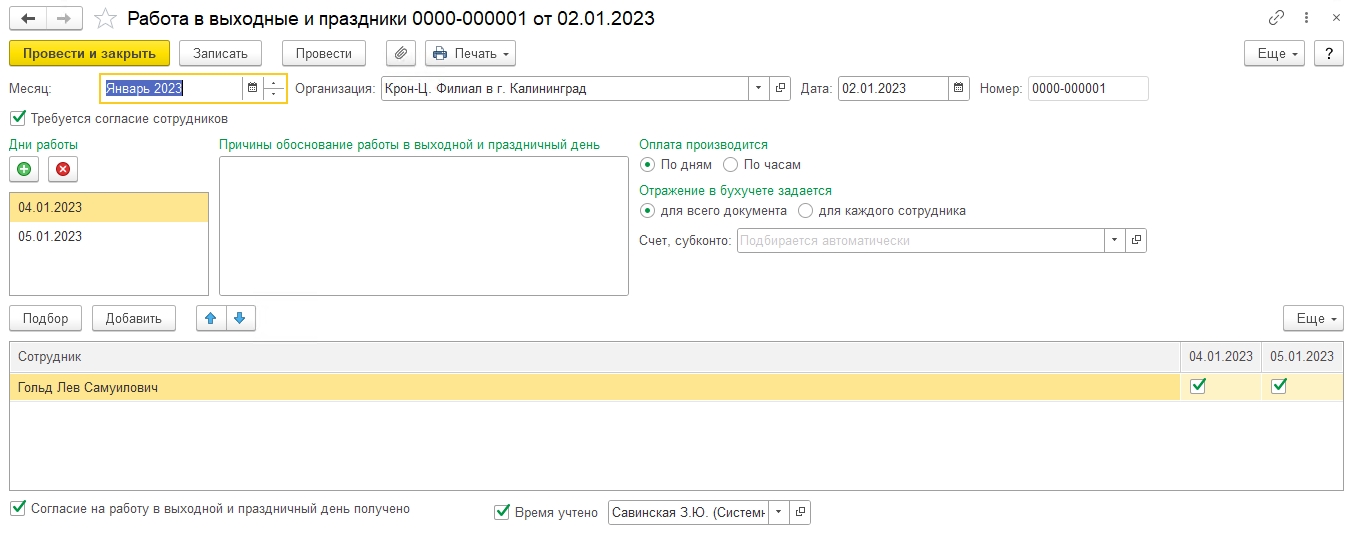The height and width of the screenshot is (533, 1352).
Task: Click Сотрудник column header
Action: coord(595,357)
